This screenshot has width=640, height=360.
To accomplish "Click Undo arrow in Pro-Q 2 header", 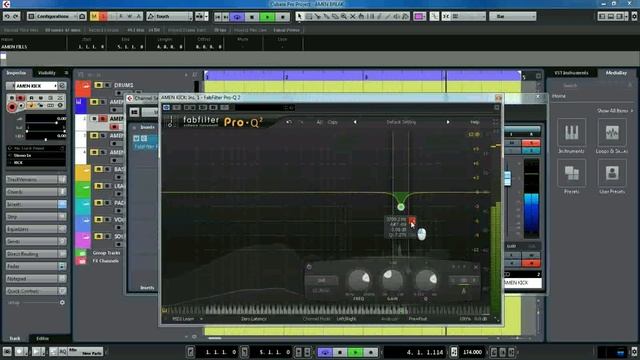I will click(289, 122).
